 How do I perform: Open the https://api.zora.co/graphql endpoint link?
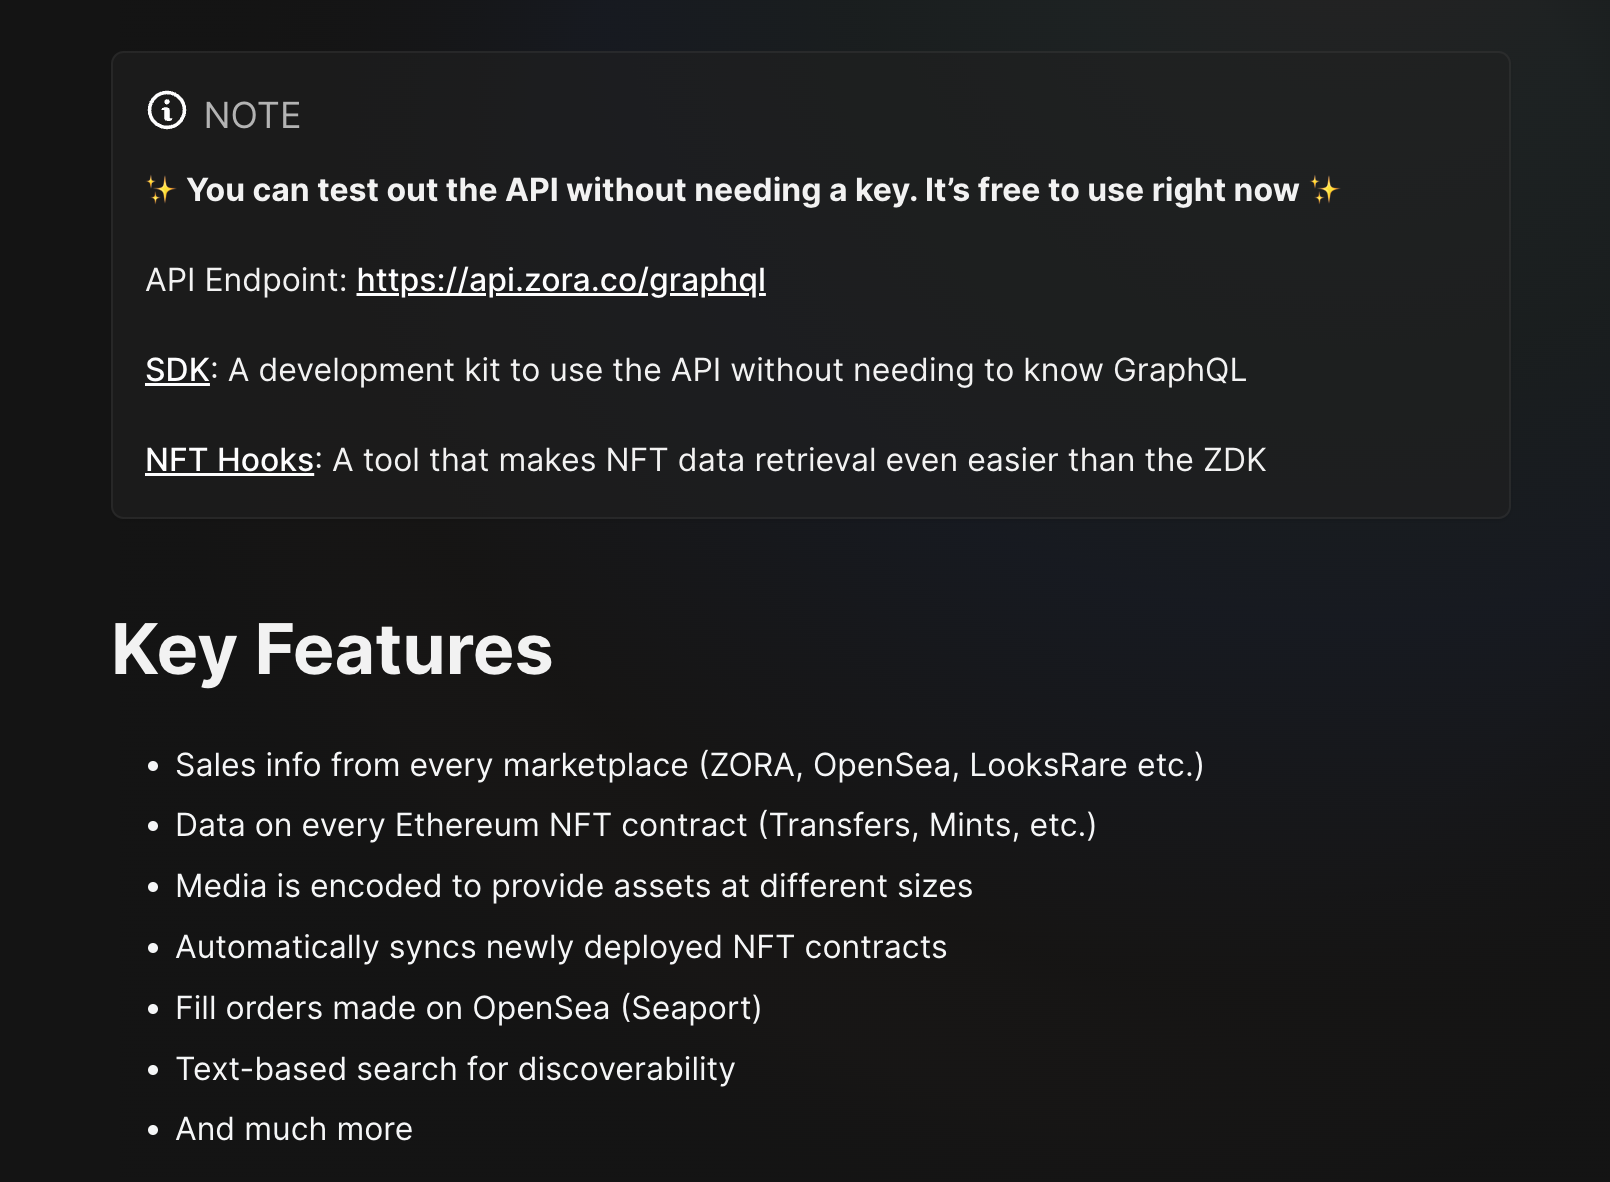click(x=561, y=280)
